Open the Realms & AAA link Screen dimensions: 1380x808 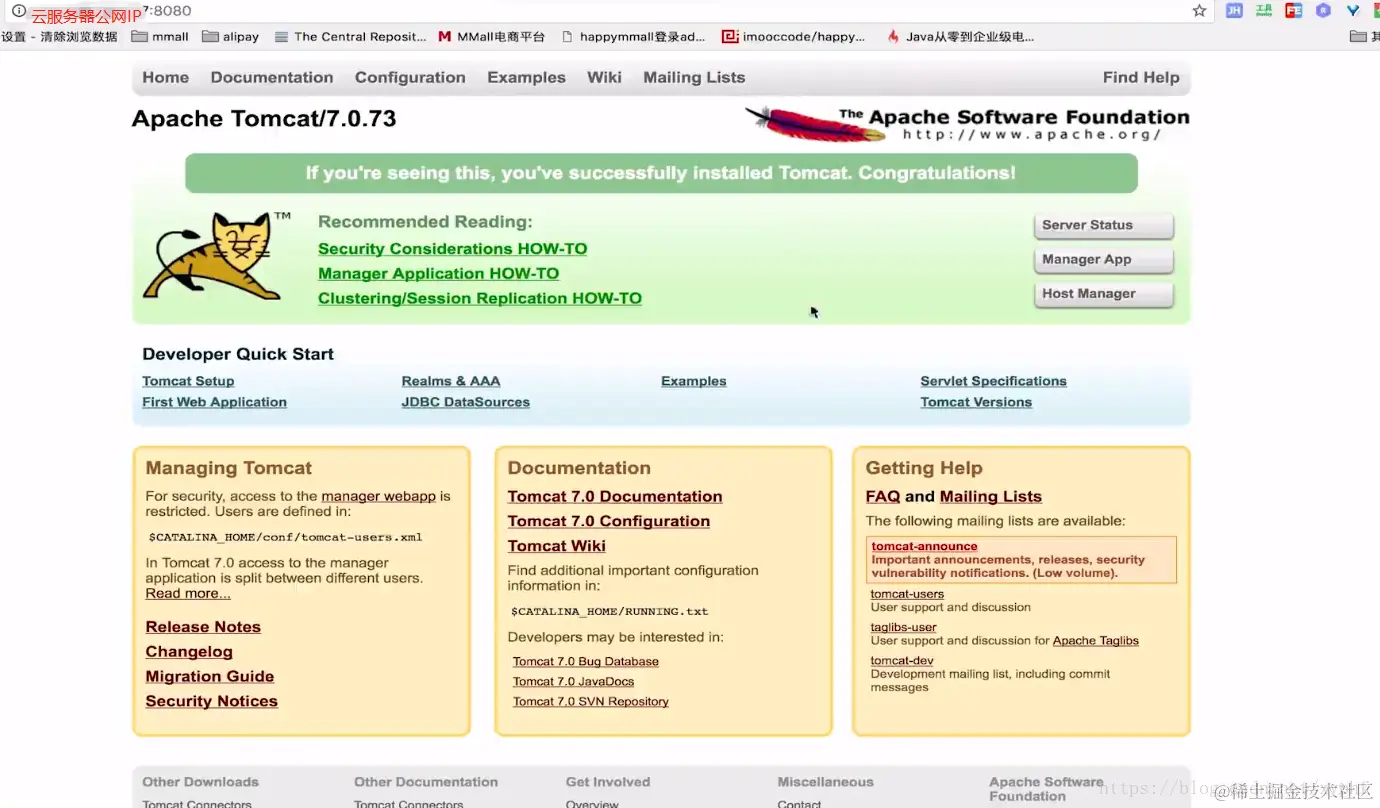click(x=451, y=381)
